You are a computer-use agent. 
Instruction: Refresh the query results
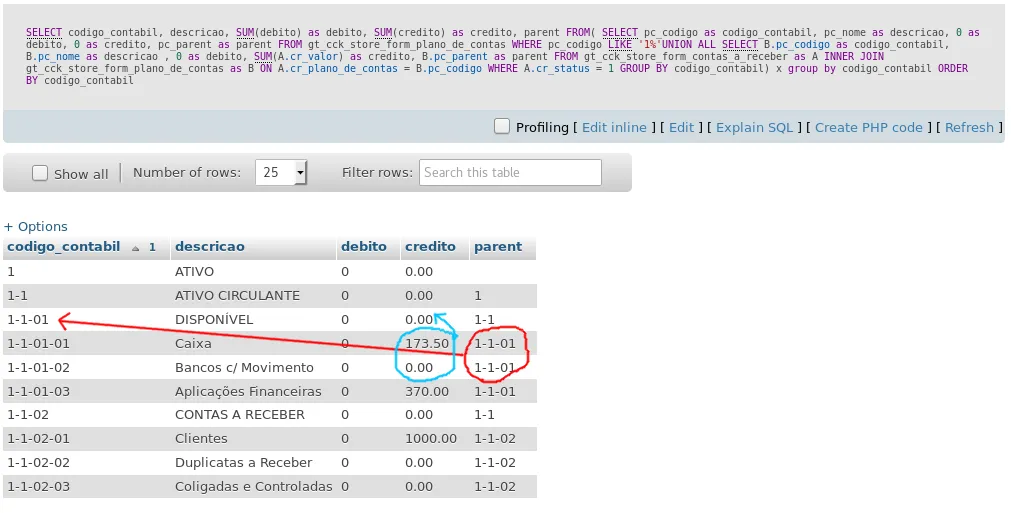tap(969, 128)
